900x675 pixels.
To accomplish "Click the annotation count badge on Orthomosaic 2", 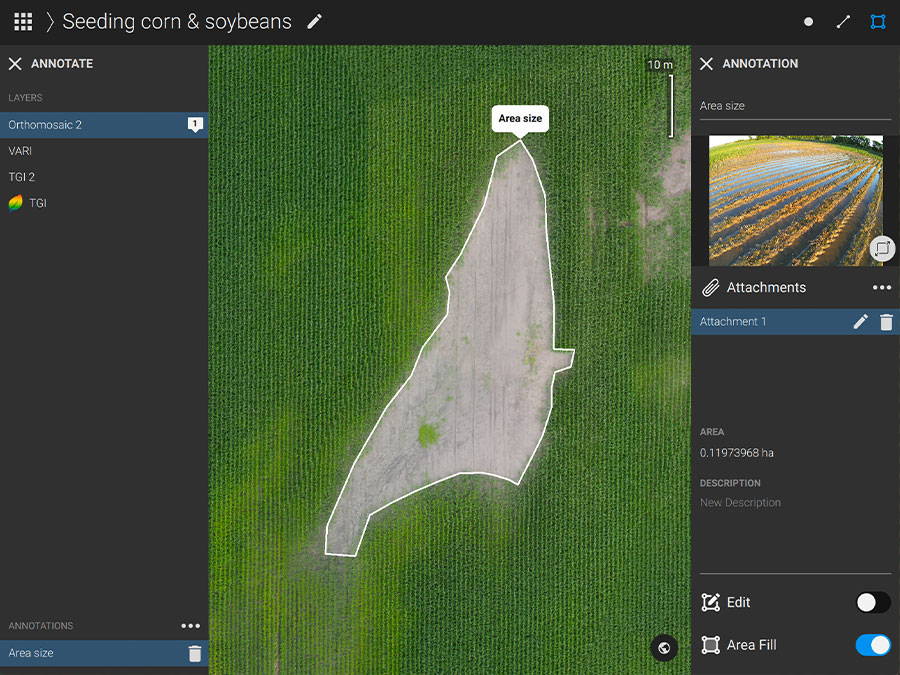I will (x=195, y=124).
